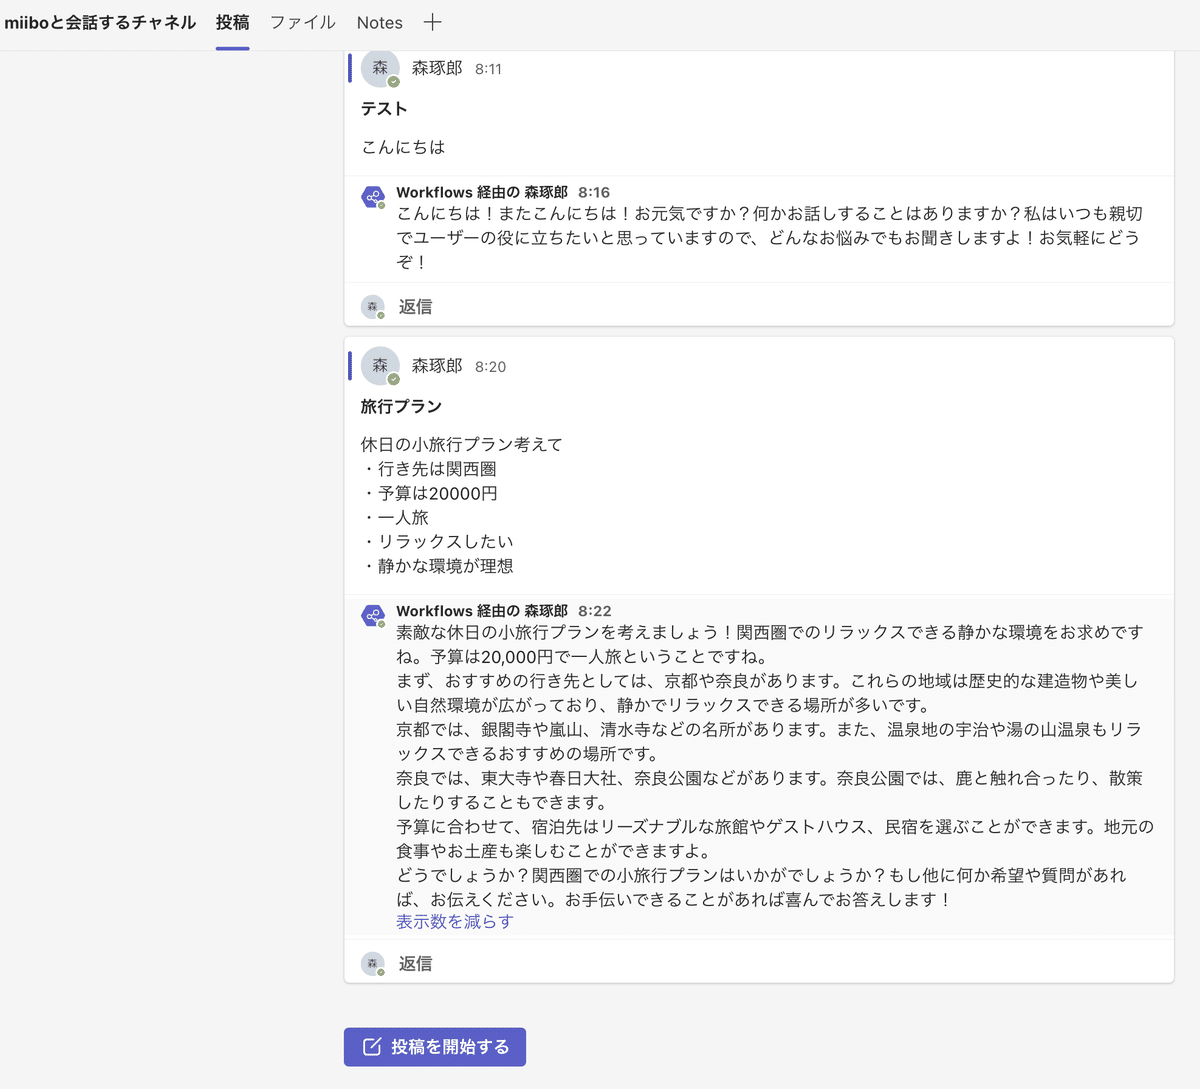
Task: Click the compose pencil icon on 投稿を開始する
Action: click(x=372, y=1047)
